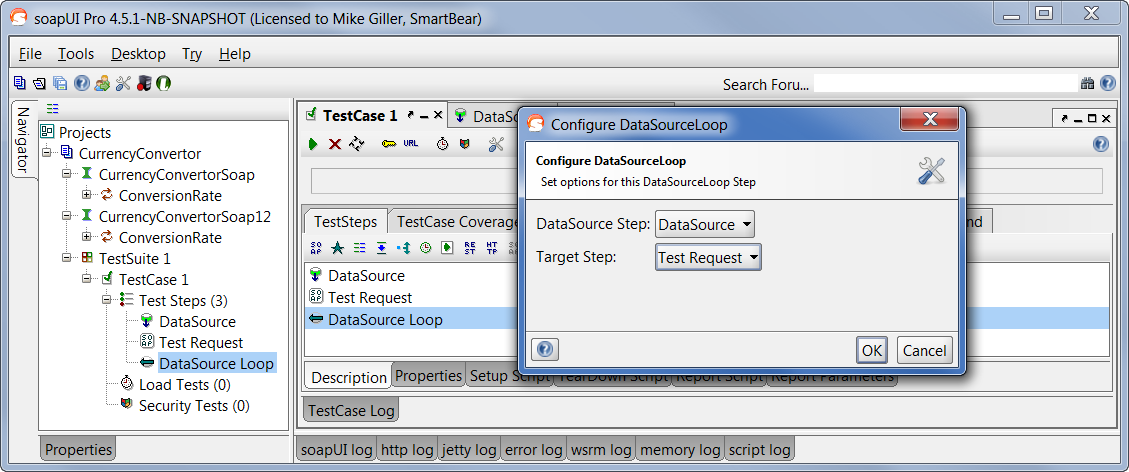
Task: Add HTTP request step icon
Action: tap(492, 248)
